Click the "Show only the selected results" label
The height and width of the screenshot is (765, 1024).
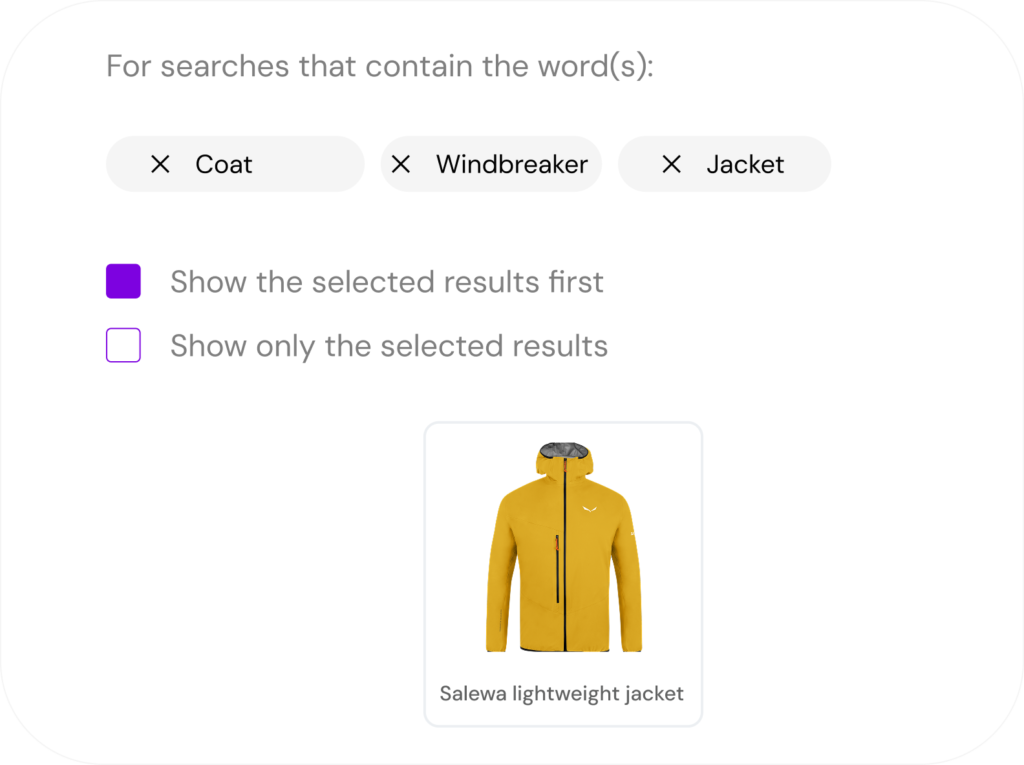388,346
